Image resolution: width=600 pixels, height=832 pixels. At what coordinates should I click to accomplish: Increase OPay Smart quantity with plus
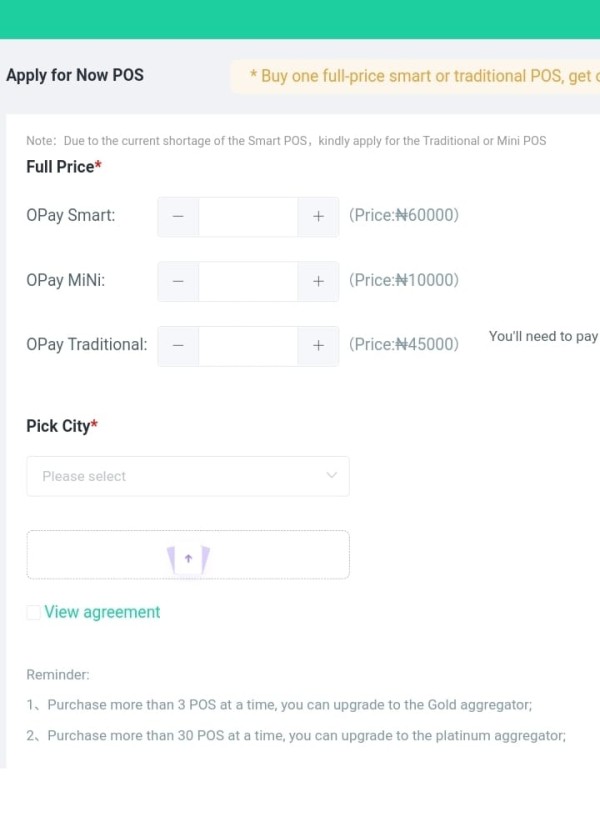(318, 216)
